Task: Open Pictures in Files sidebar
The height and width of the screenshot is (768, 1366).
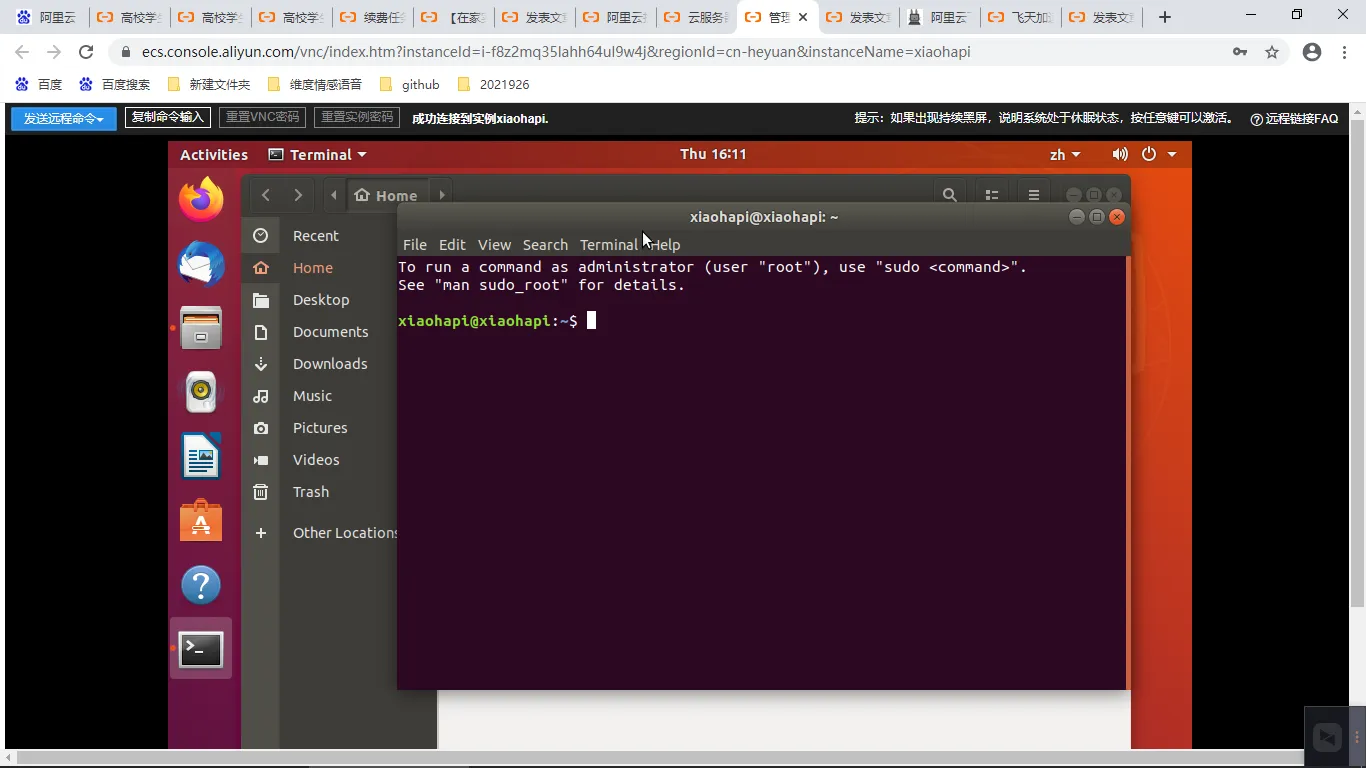Action: coord(320,428)
